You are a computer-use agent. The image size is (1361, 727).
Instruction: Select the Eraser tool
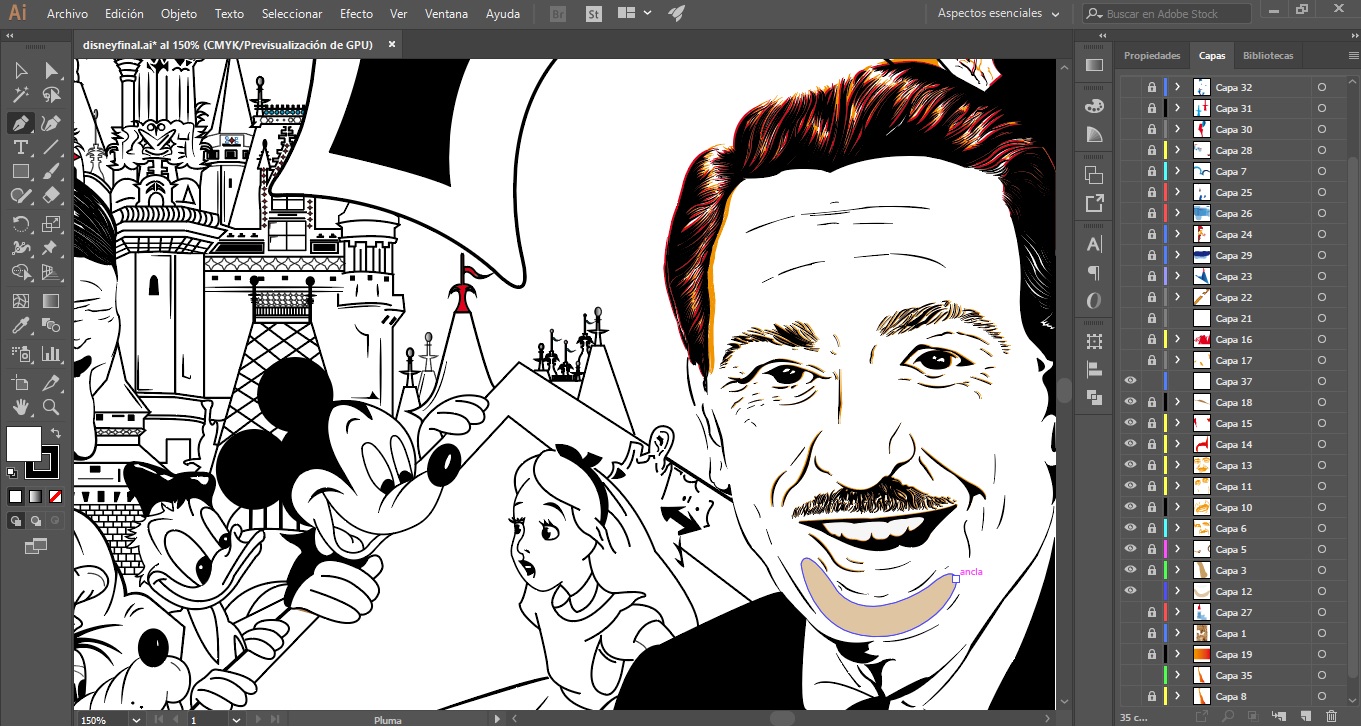click(x=51, y=197)
